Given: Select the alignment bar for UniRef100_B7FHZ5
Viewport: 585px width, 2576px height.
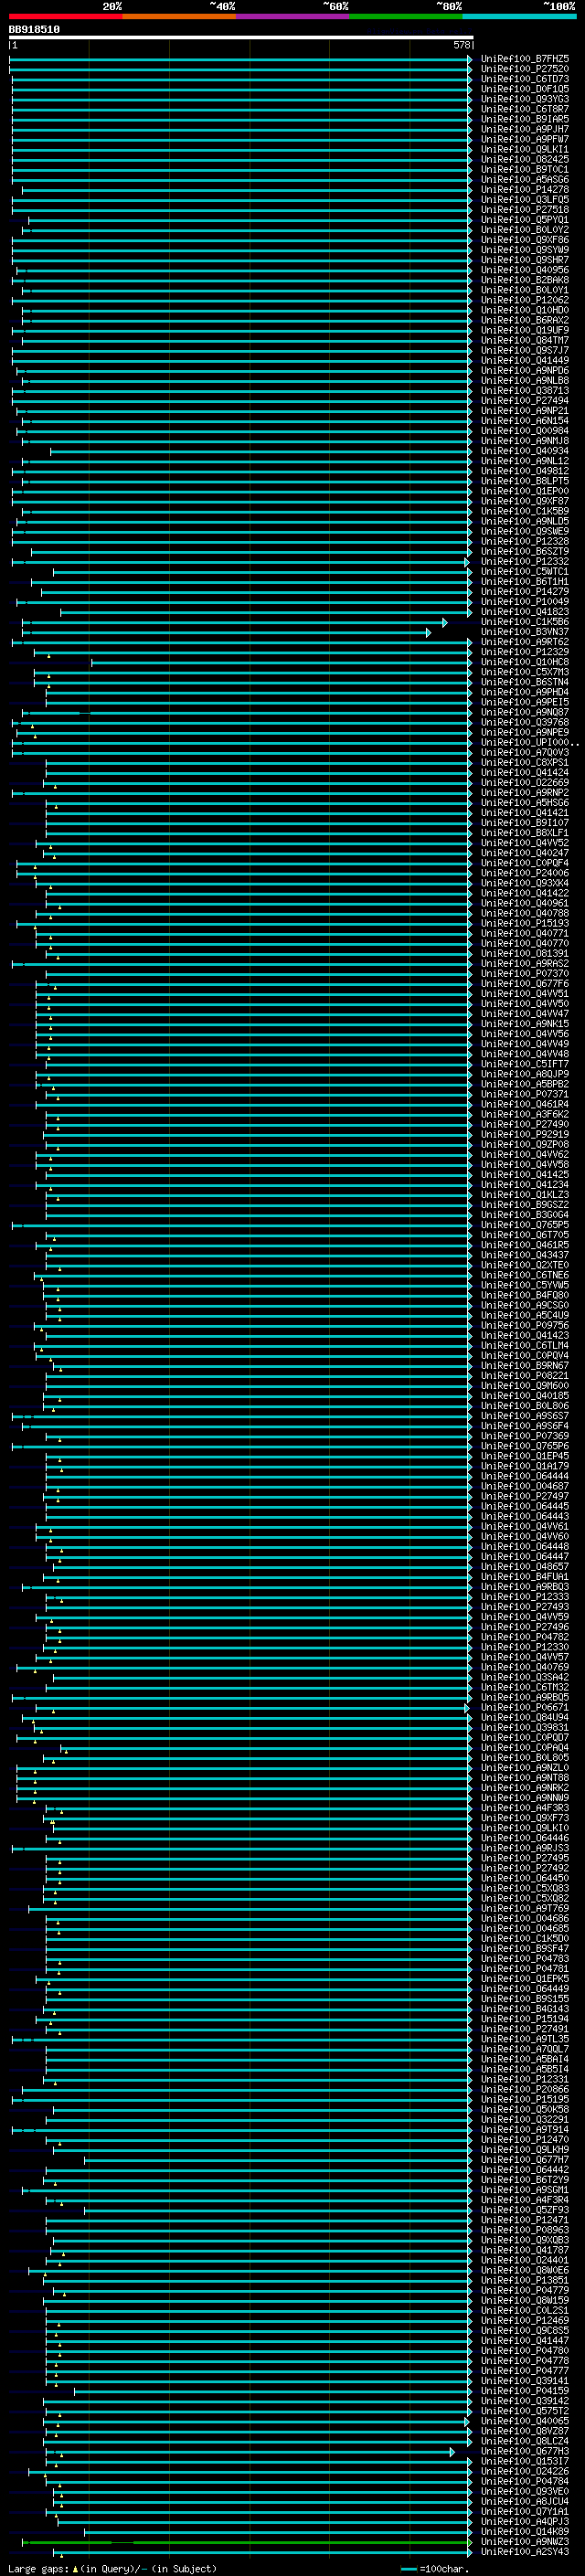Looking at the screenshot, I should click(x=241, y=59).
